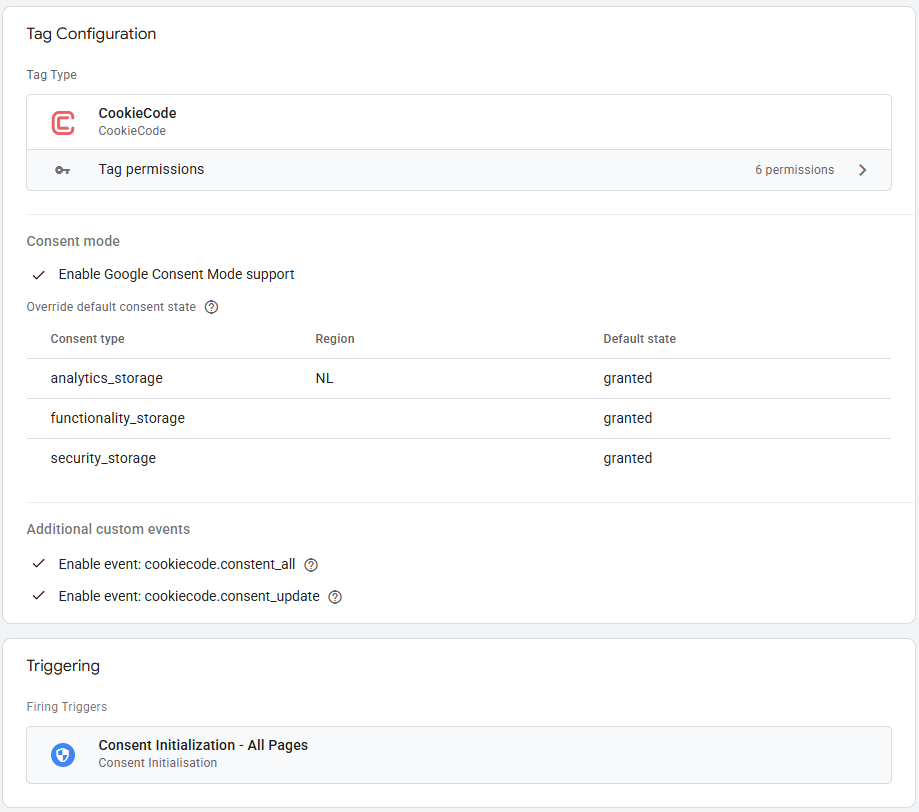Open the Consent Initialization - All Pages trigger
Viewport: 919px width, 812px height.
(x=203, y=746)
